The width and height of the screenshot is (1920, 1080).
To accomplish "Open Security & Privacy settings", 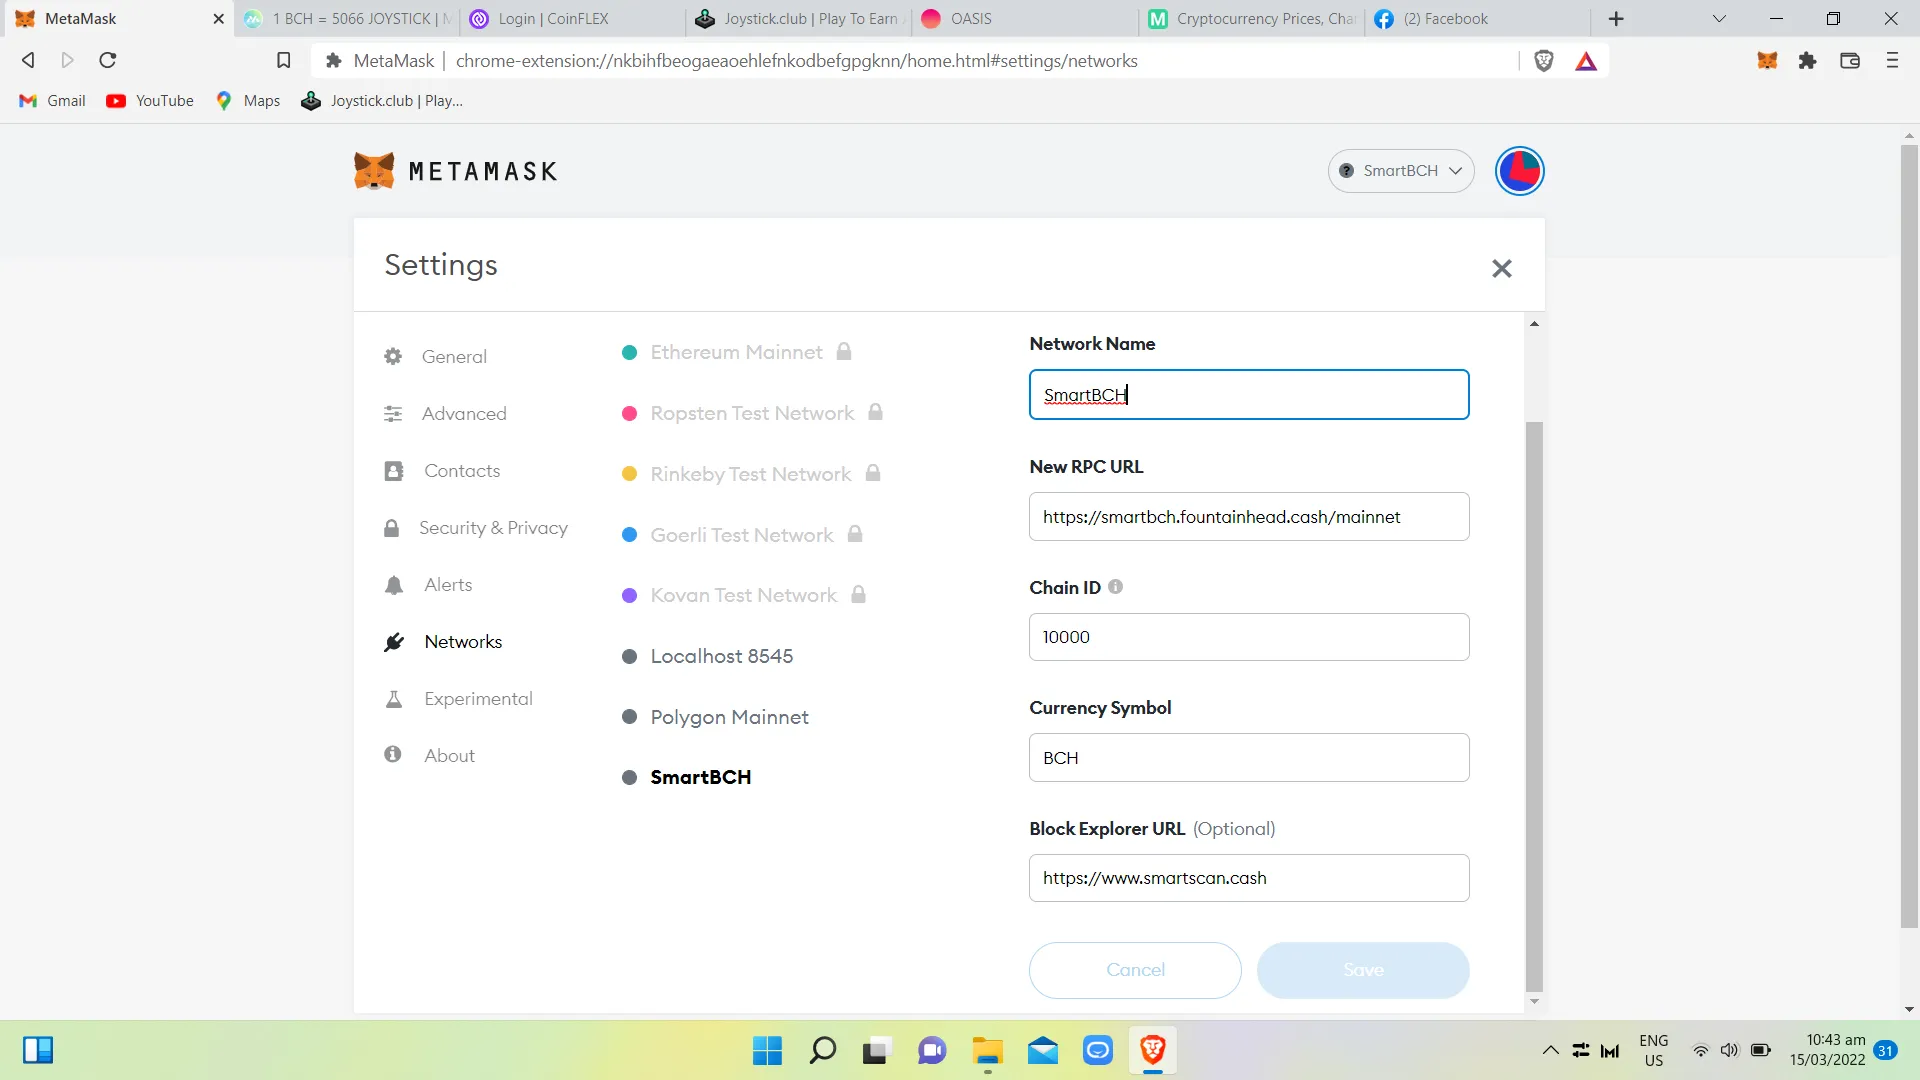I will [x=476, y=528].
